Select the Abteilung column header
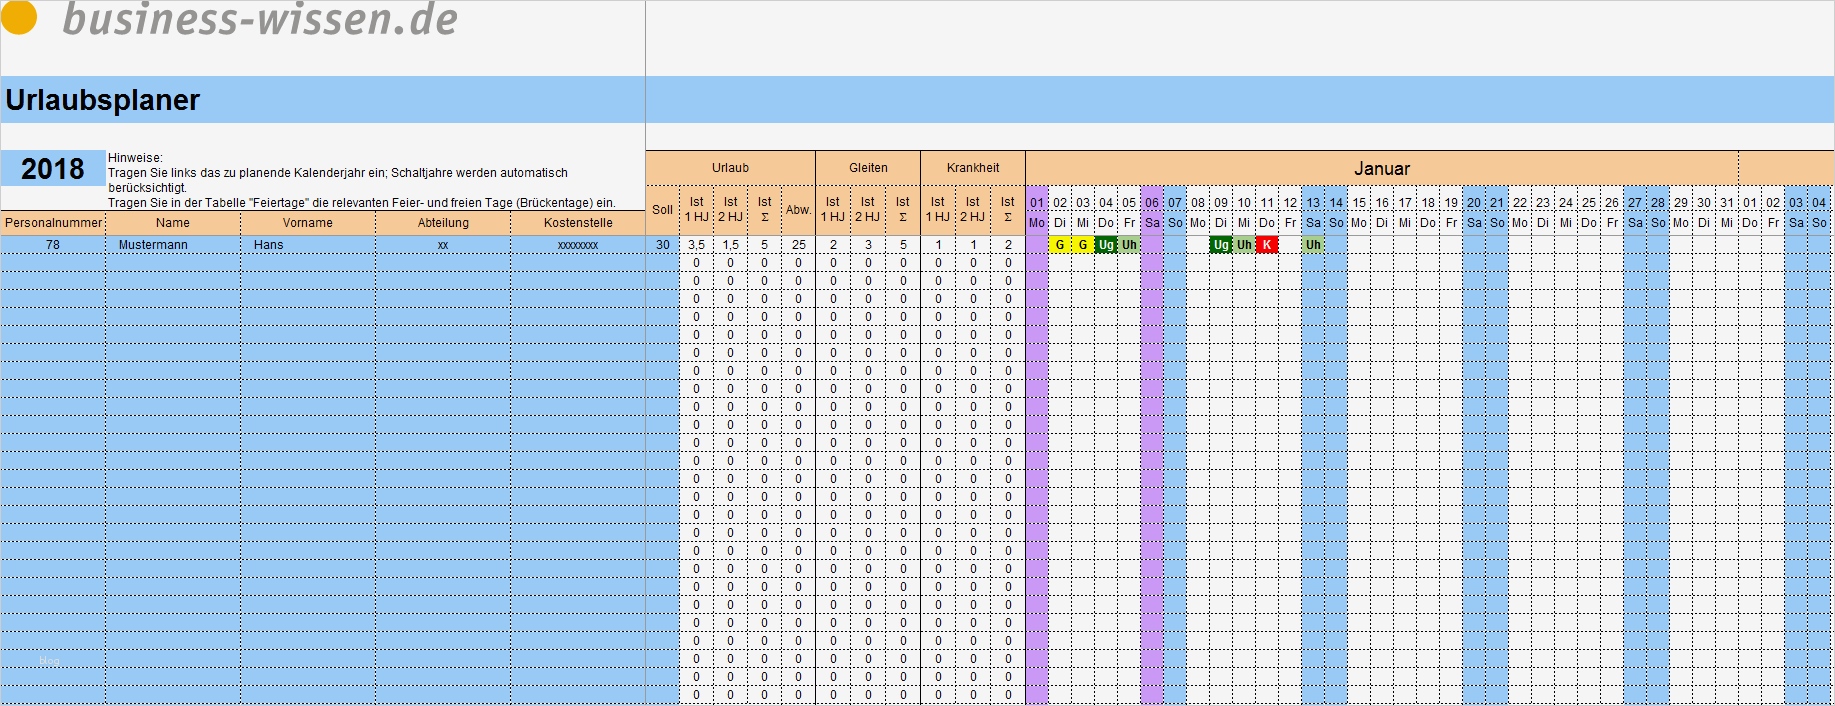Viewport: 1835px width, 706px height. point(443,223)
